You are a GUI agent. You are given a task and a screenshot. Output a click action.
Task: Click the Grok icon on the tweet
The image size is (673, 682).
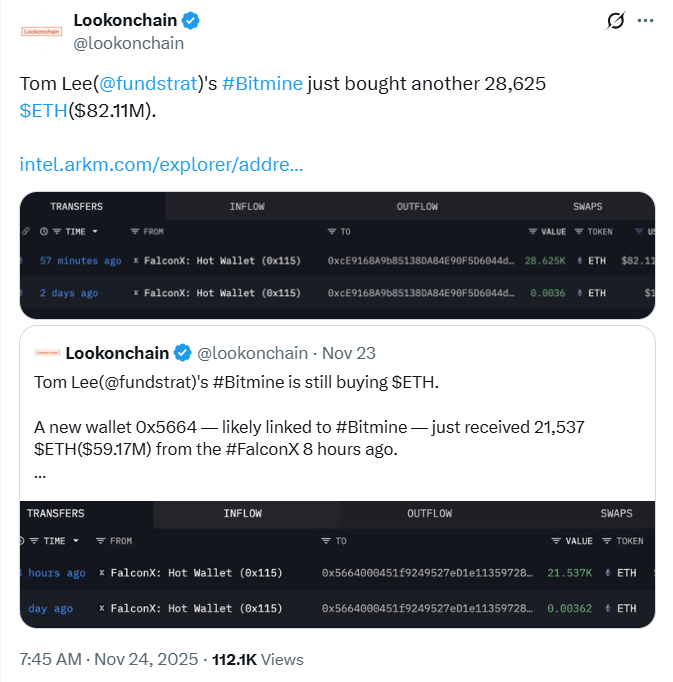pyautogui.click(x=617, y=21)
